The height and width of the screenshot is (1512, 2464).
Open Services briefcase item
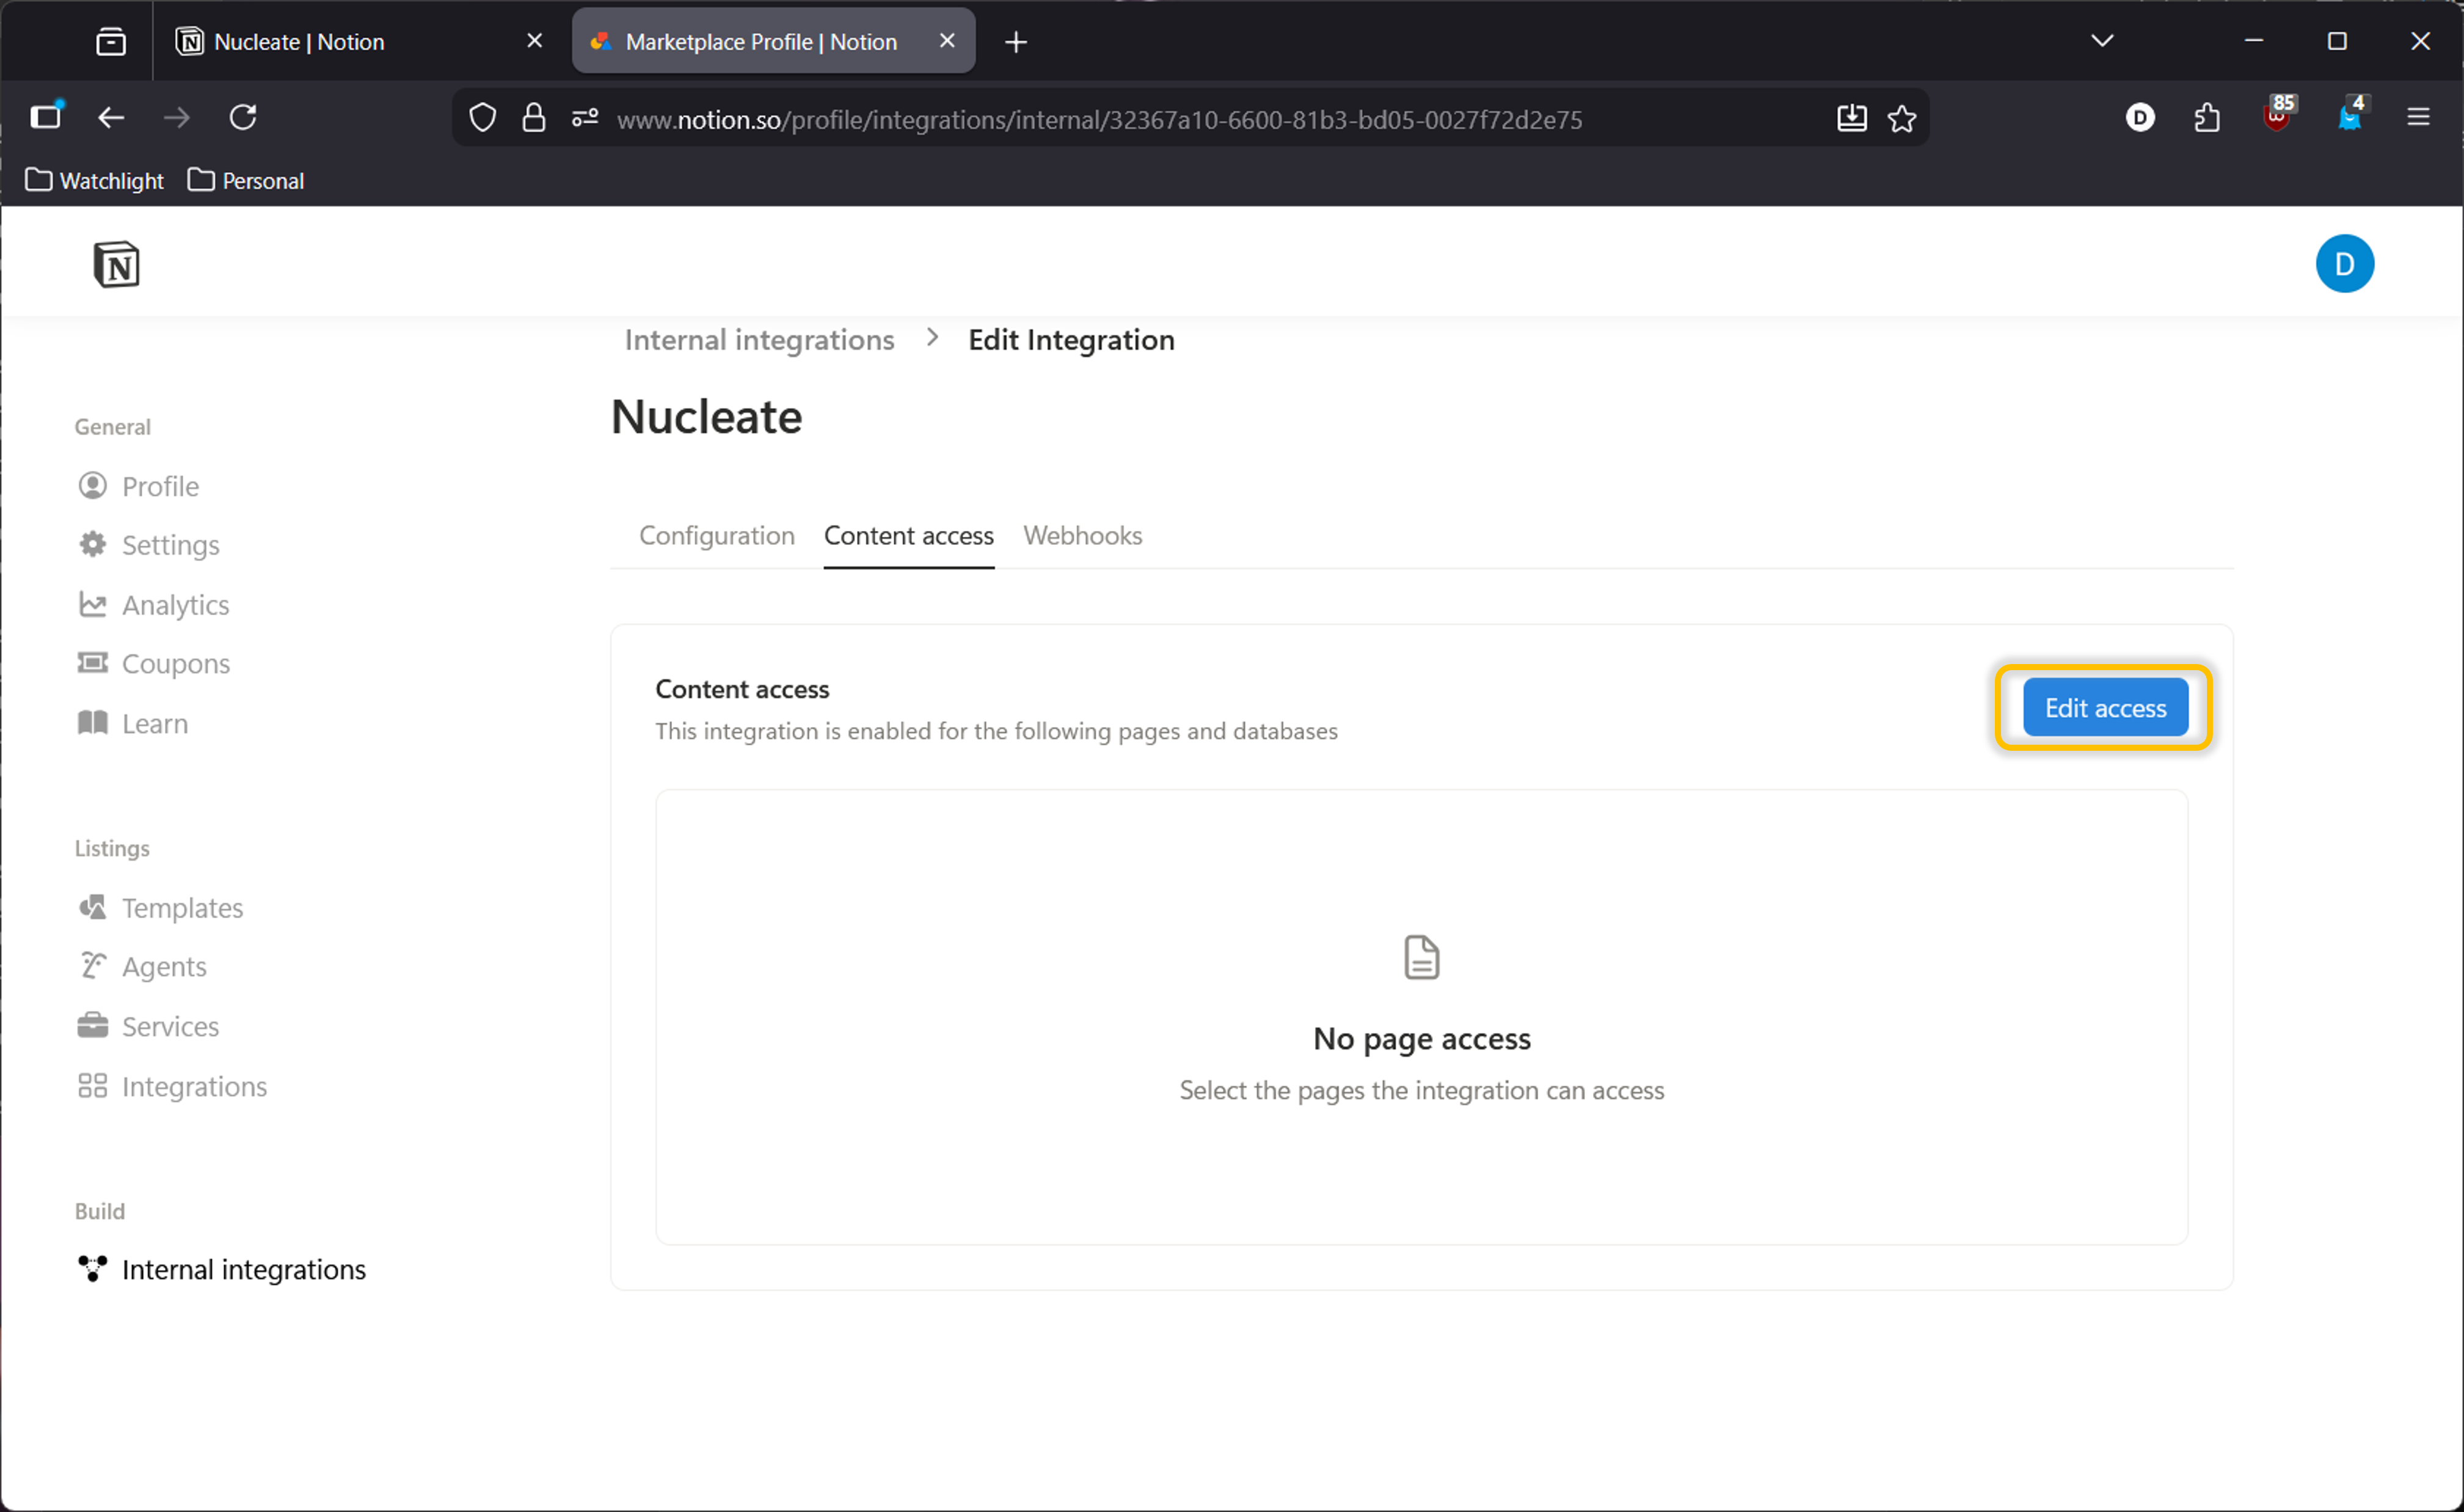[x=169, y=1026]
